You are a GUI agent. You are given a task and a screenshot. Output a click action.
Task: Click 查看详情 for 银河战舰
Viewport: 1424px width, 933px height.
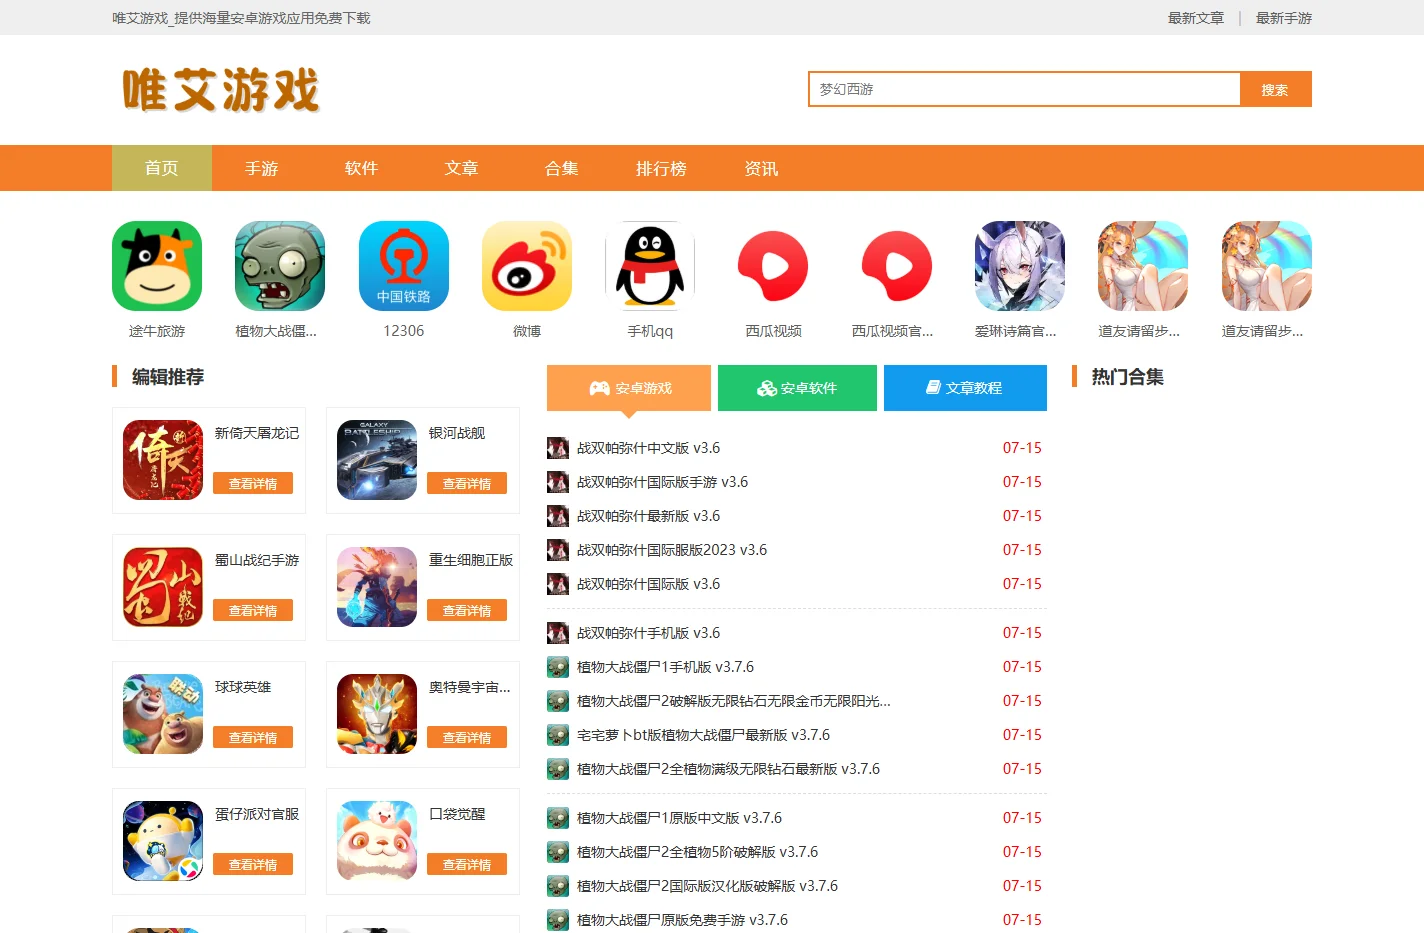467,484
